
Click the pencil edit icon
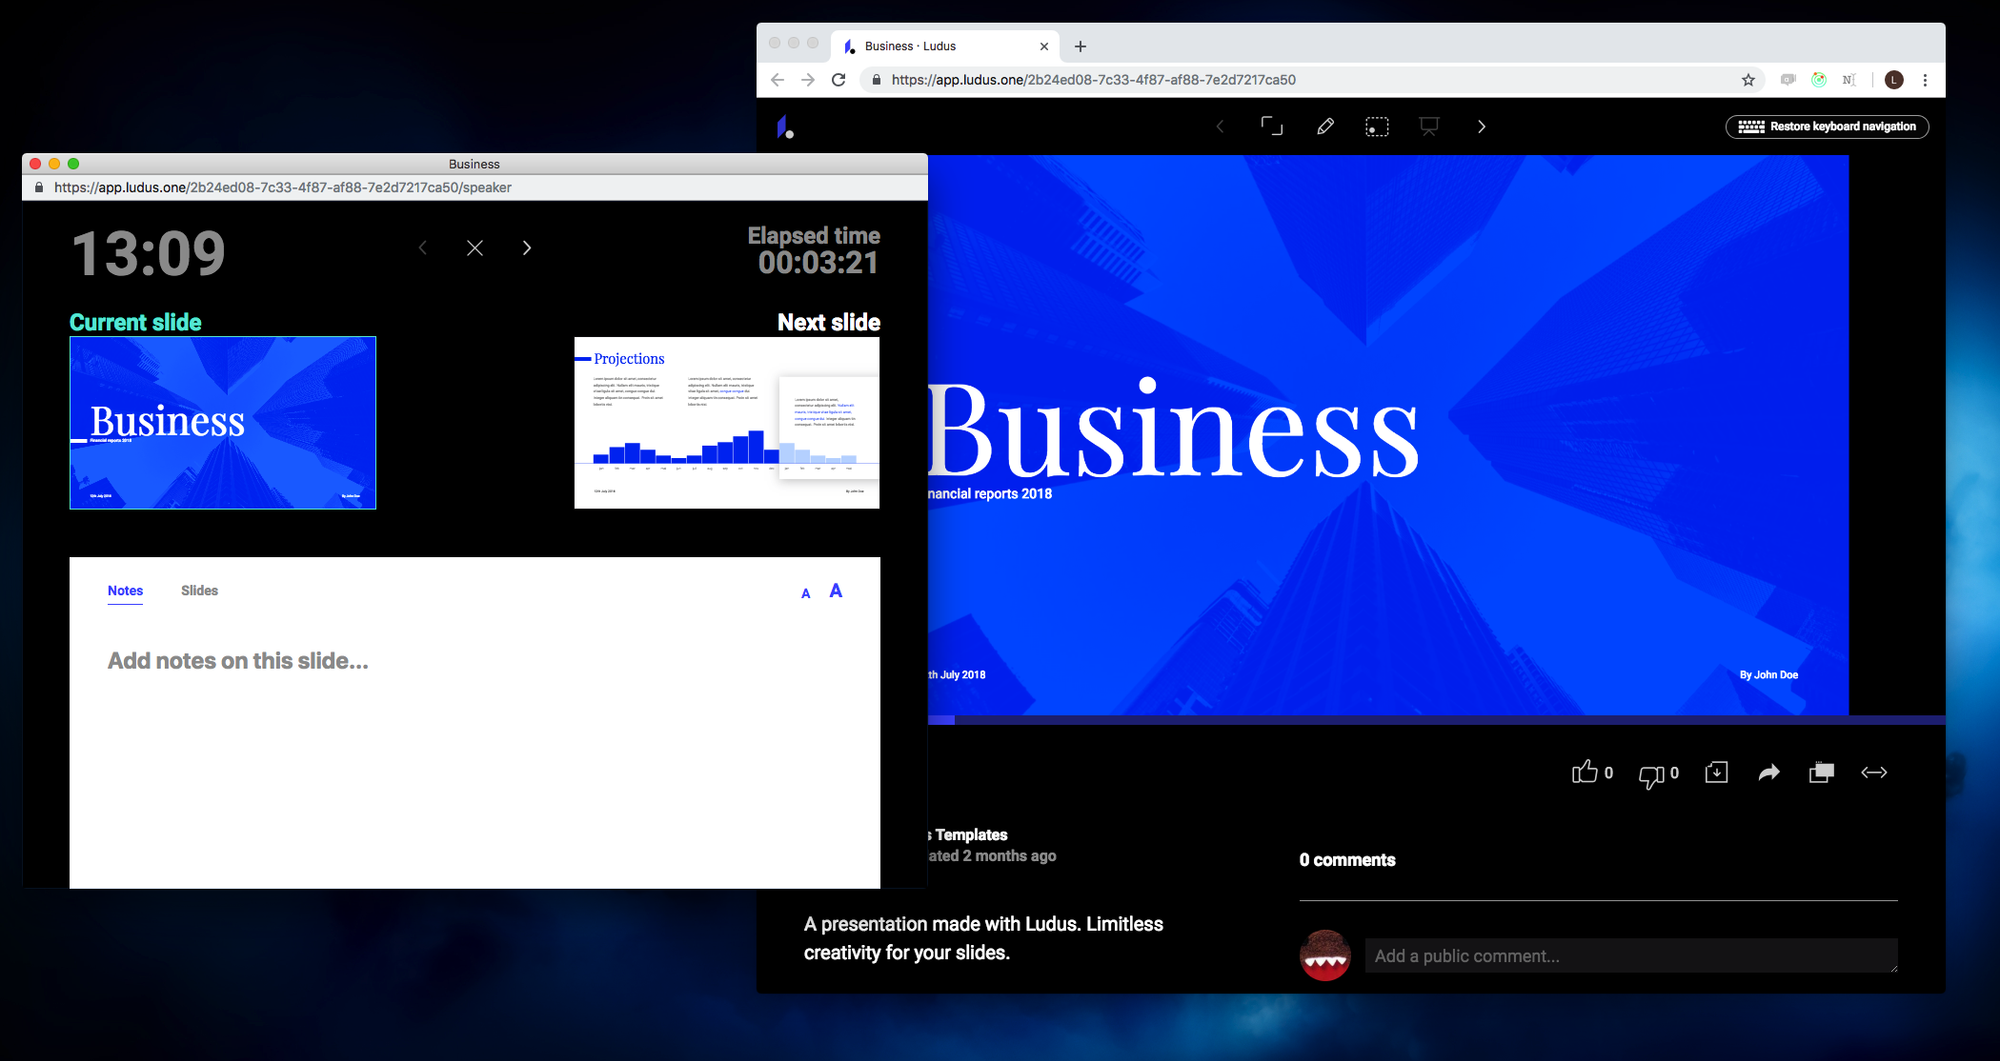tap(1325, 126)
